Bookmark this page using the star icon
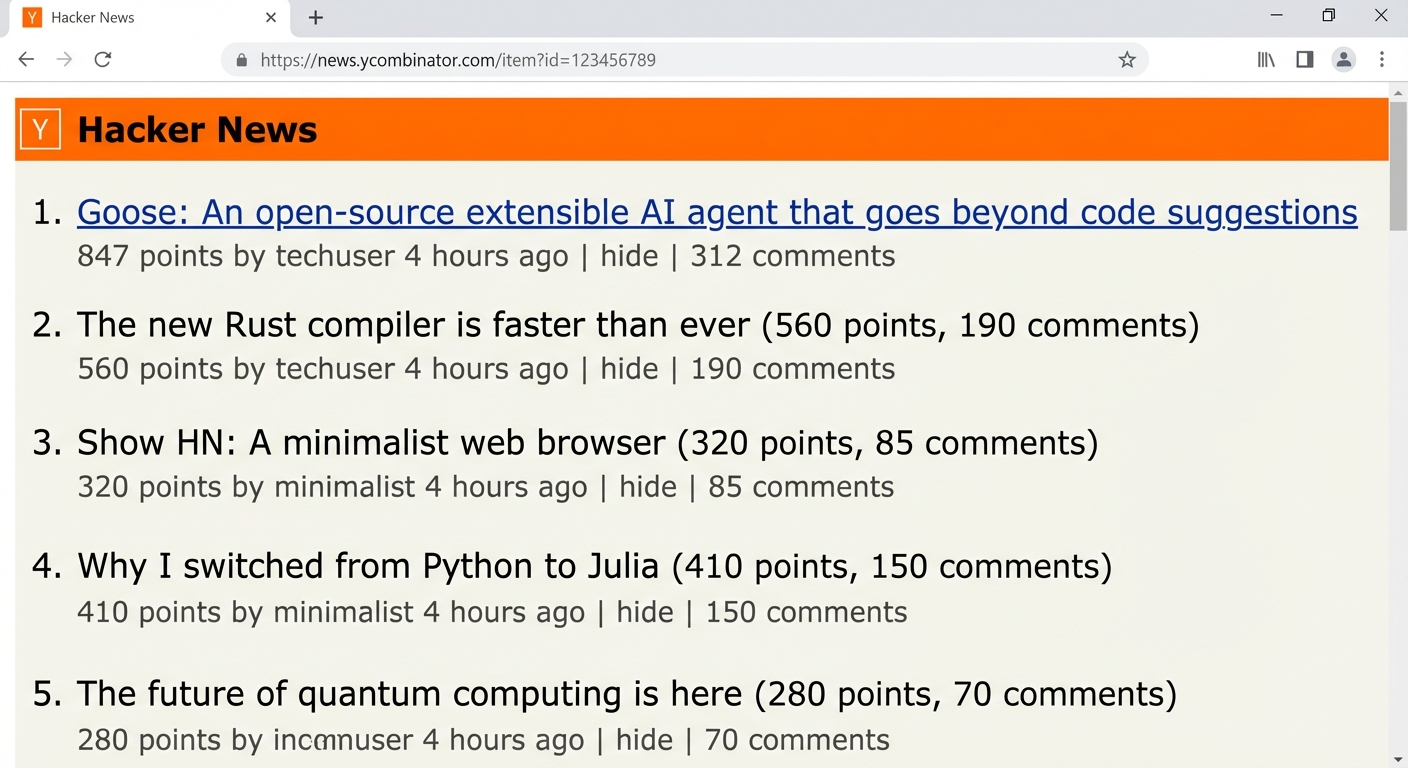Screen dimensions: 1408x768 1127,60
